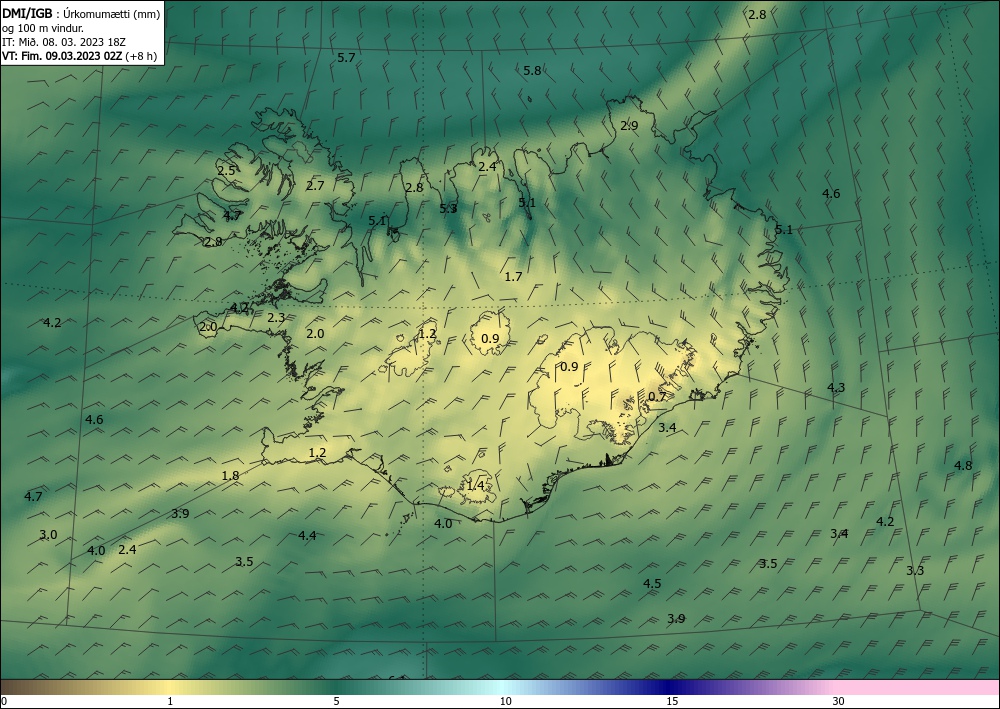Click the 4.5 value over the southern ocean

tap(652, 583)
